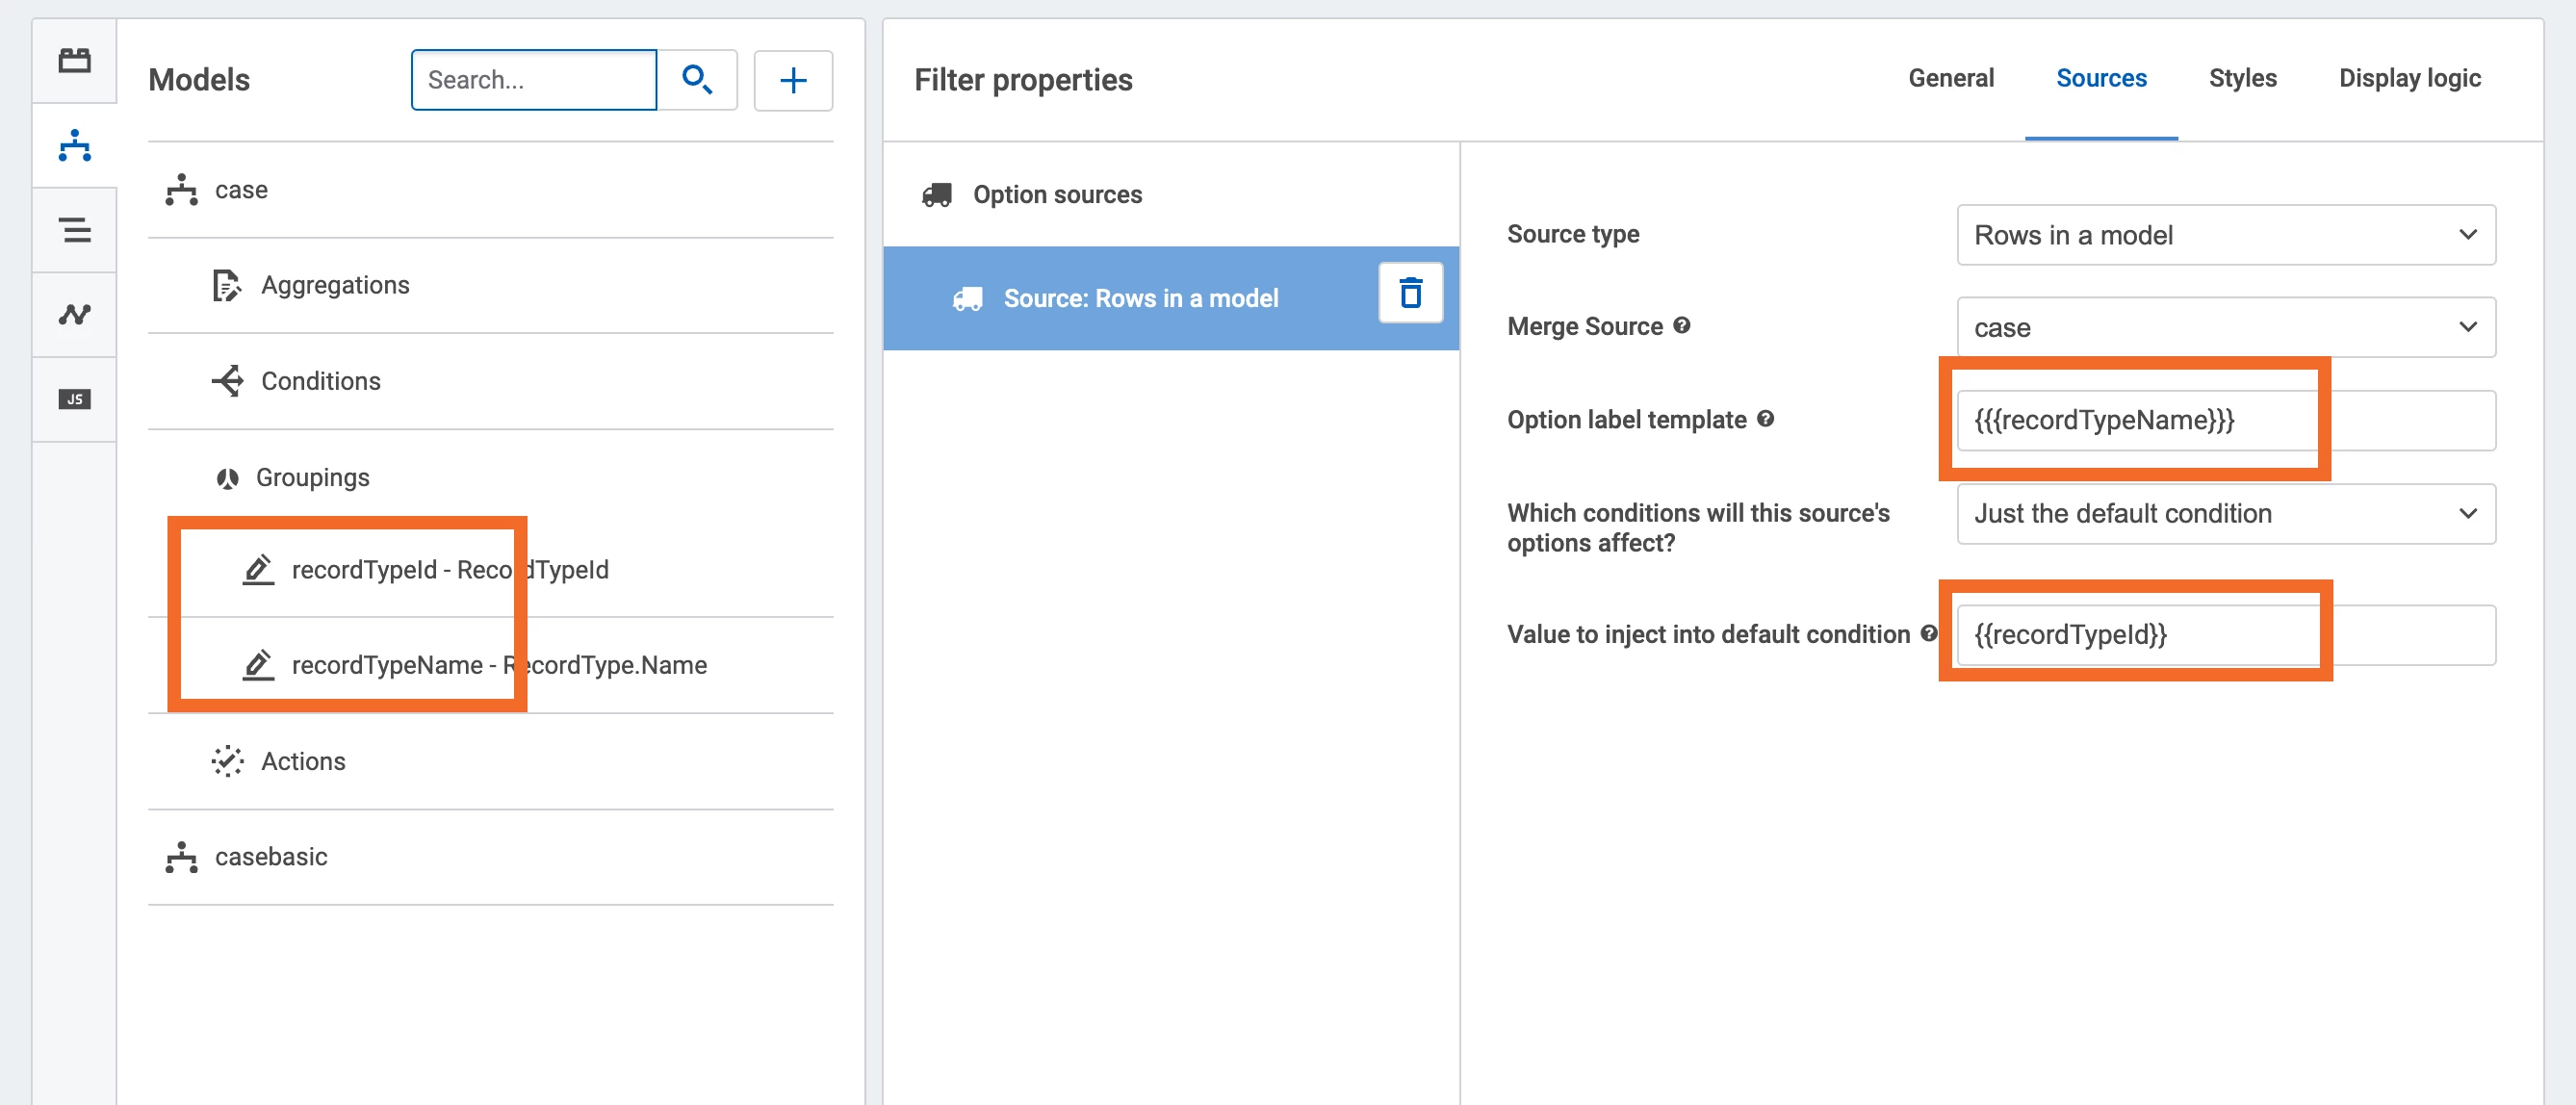
Task: Select recordTypeName - RecordType.Name grouping
Action: point(490,665)
